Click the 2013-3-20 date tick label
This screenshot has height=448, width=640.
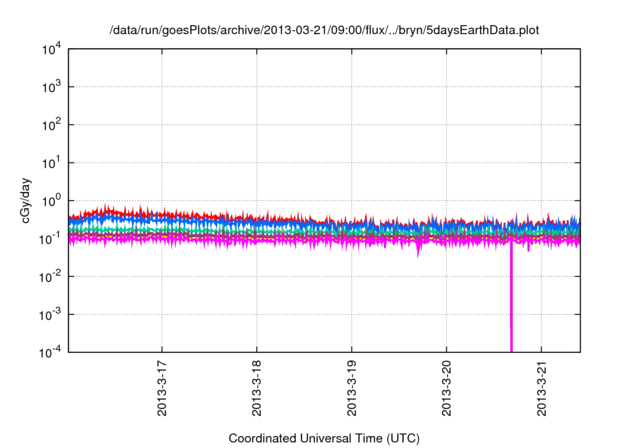point(446,388)
